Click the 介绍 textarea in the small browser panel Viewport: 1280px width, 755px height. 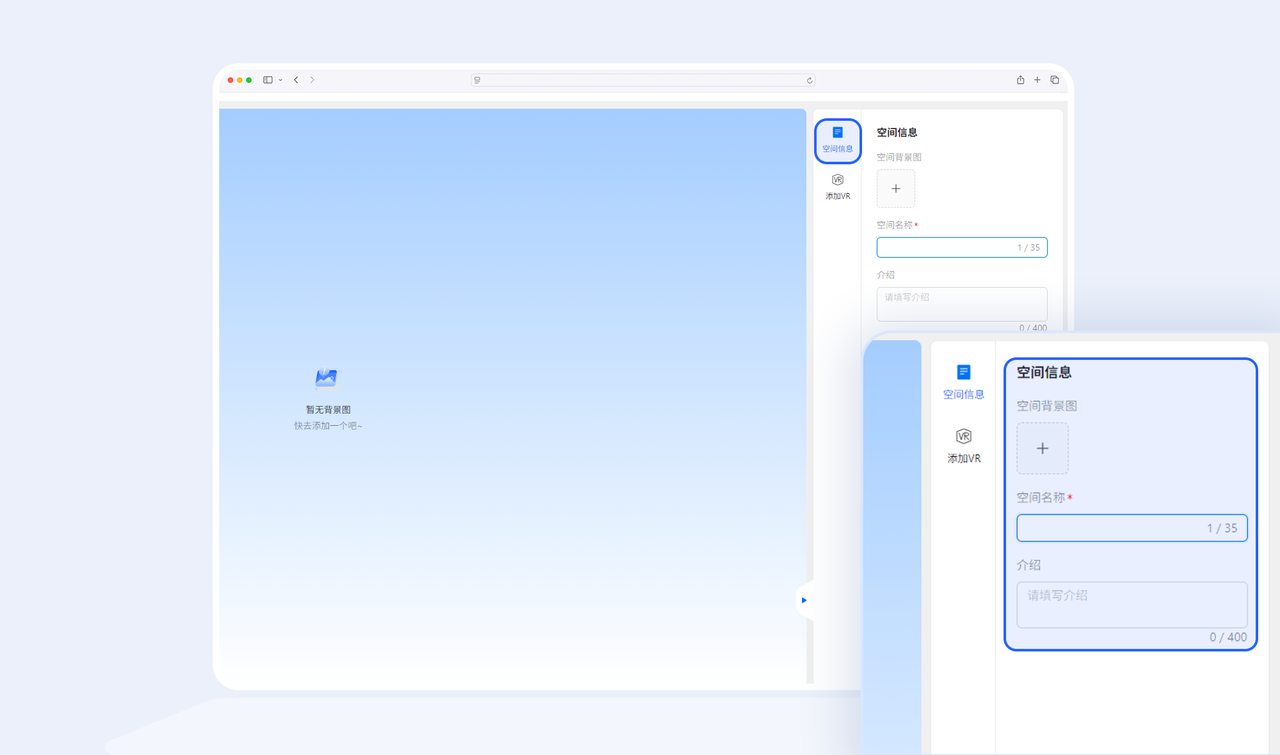coord(961,304)
